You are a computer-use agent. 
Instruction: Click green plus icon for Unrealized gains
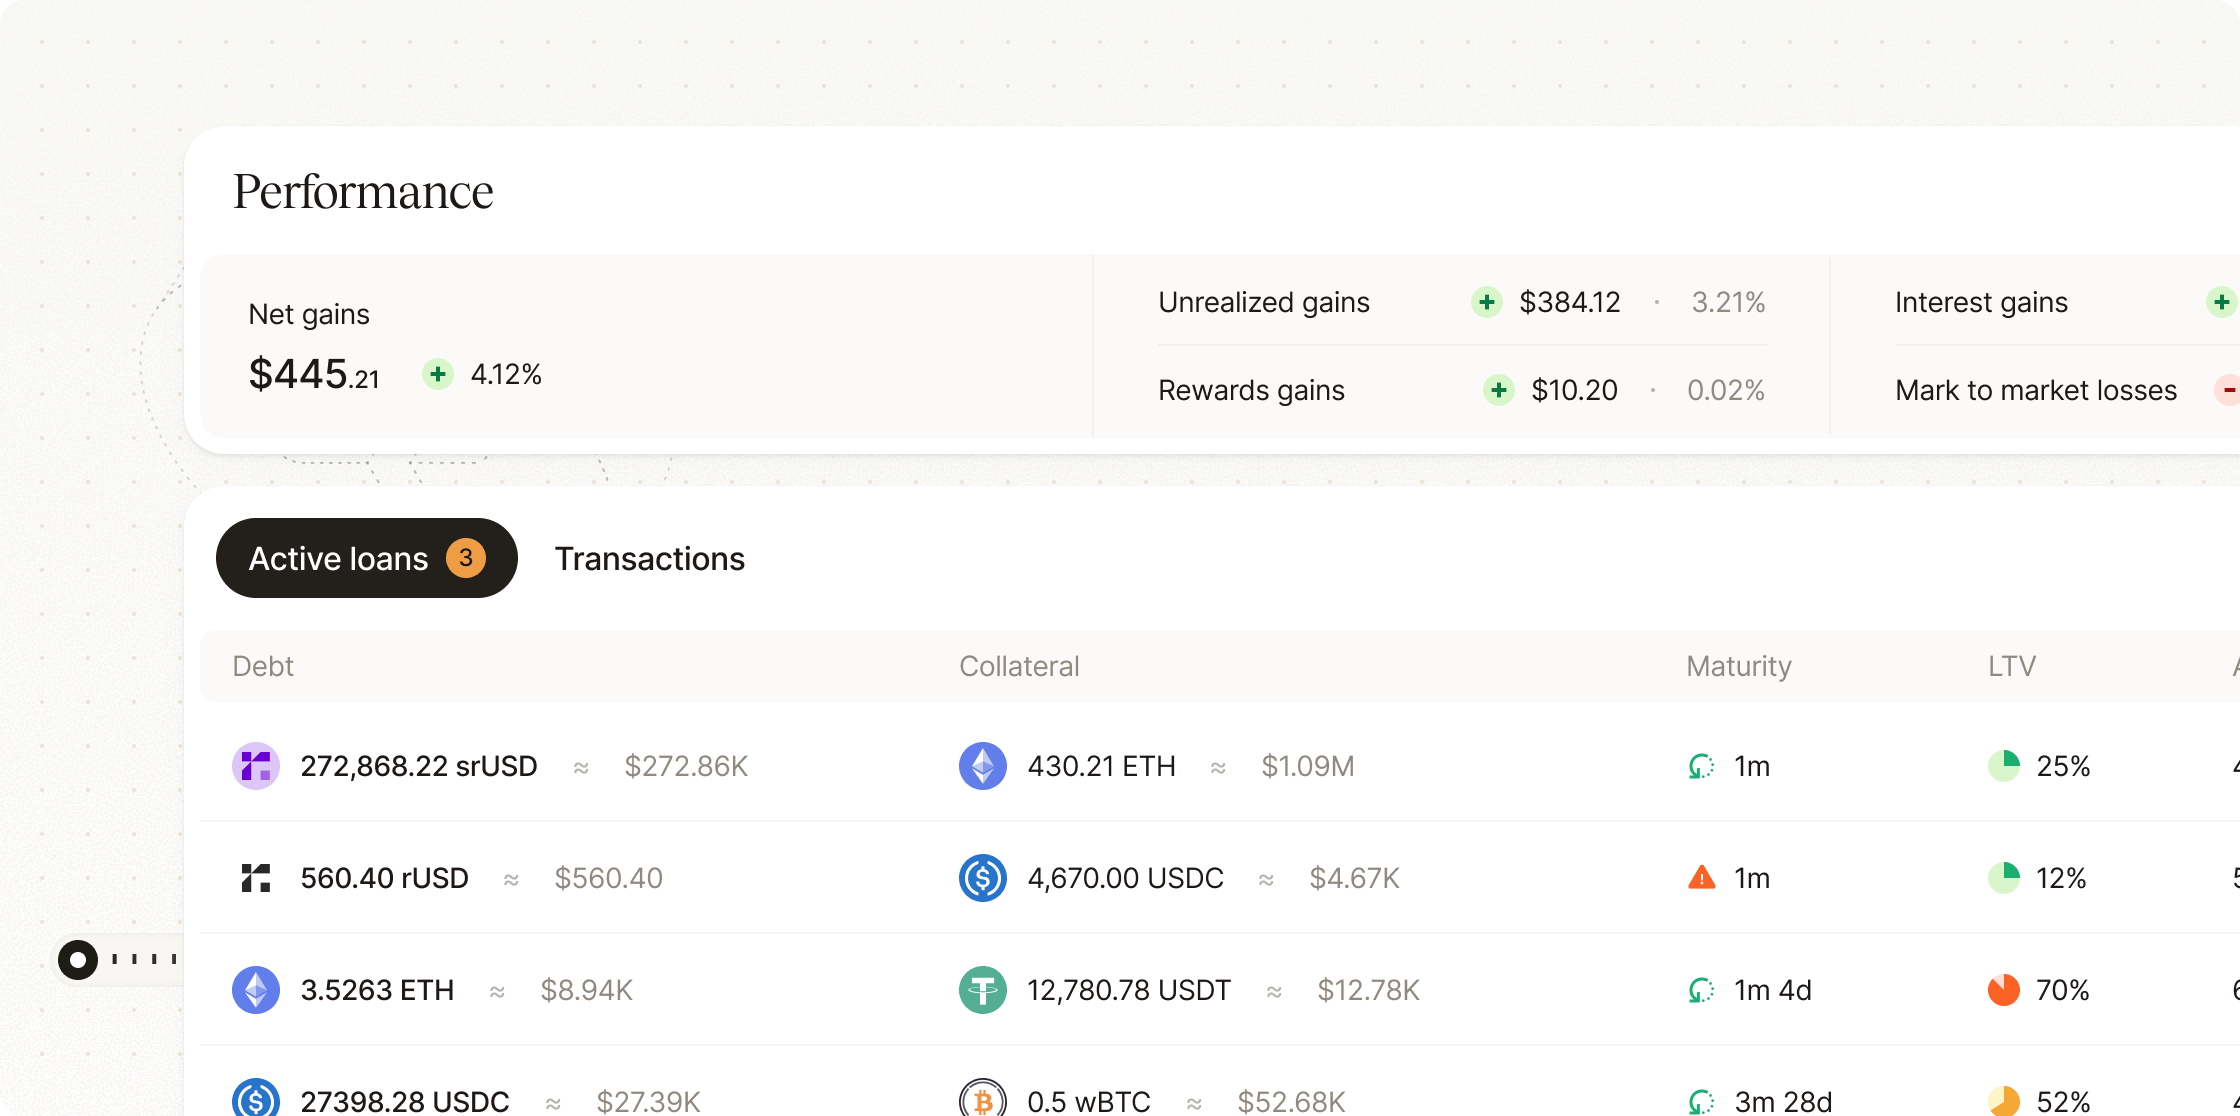pyautogui.click(x=1487, y=302)
